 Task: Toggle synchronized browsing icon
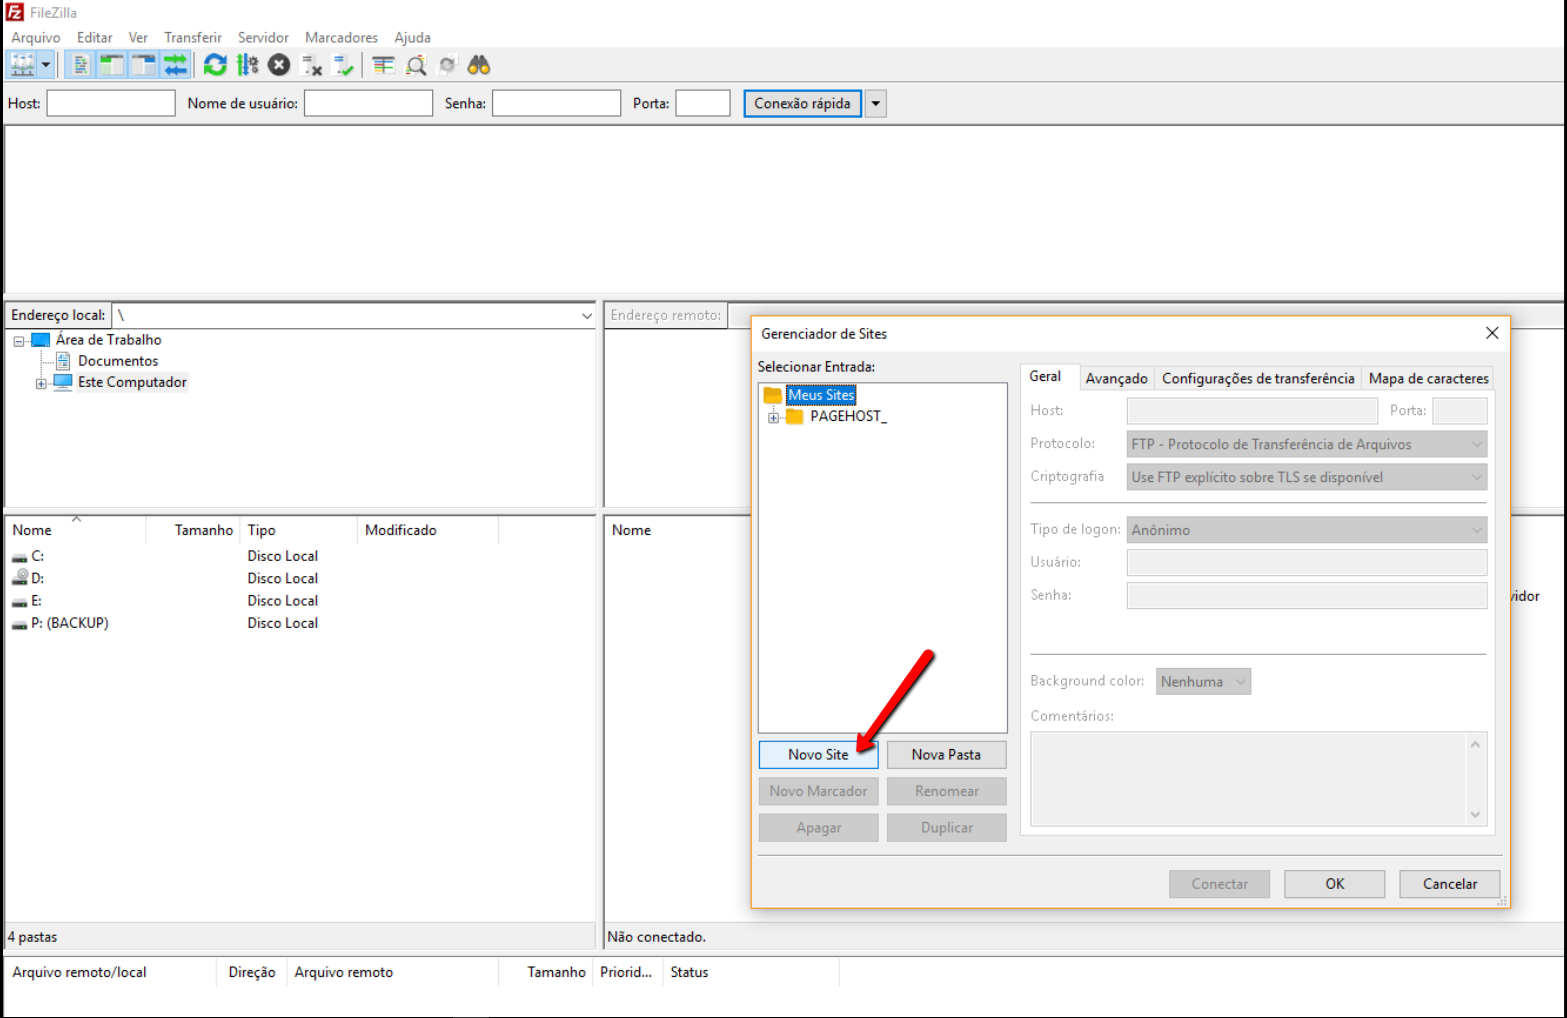click(447, 65)
